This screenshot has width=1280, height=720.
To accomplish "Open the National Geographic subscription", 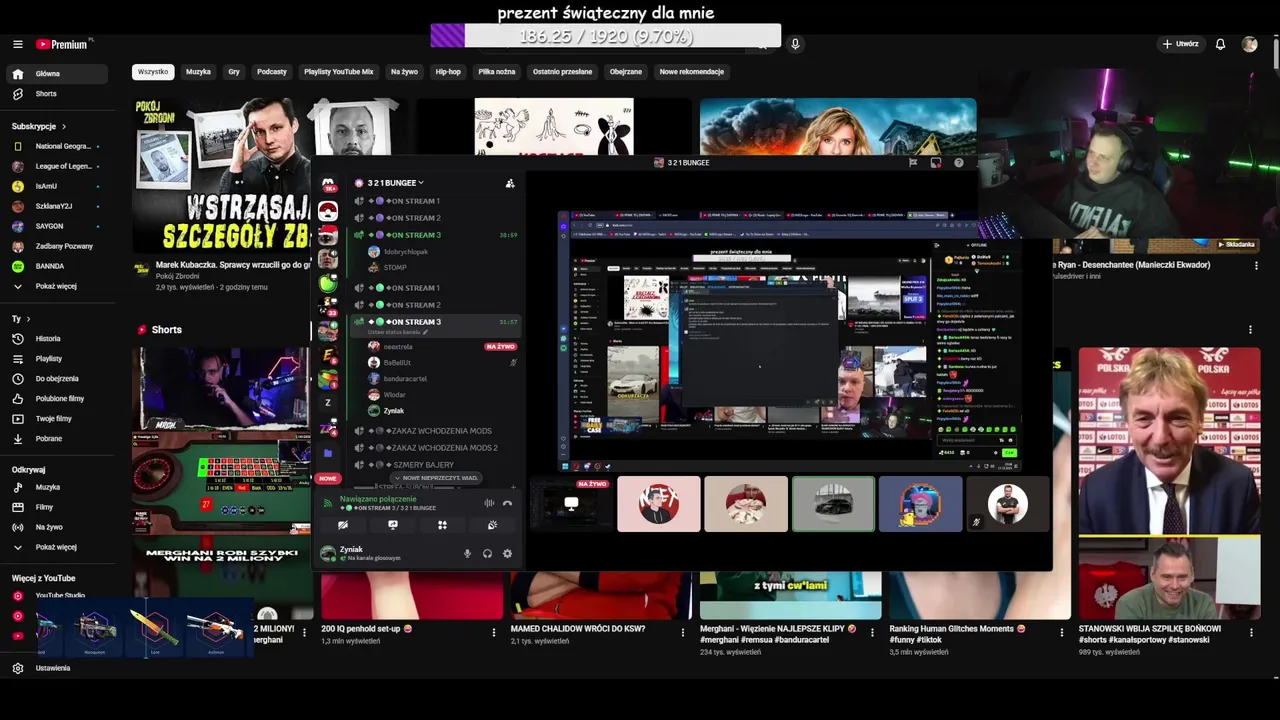I will 59,146.
